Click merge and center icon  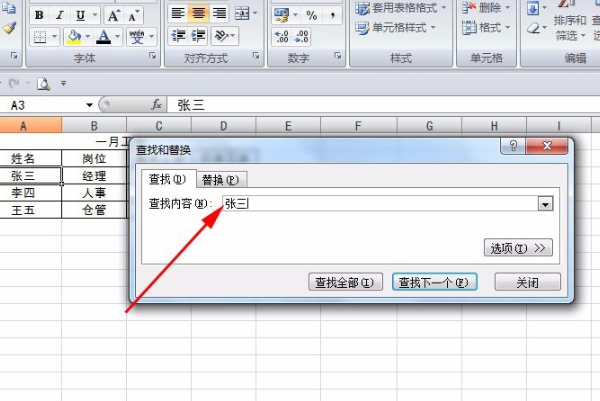[x=242, y=14]
